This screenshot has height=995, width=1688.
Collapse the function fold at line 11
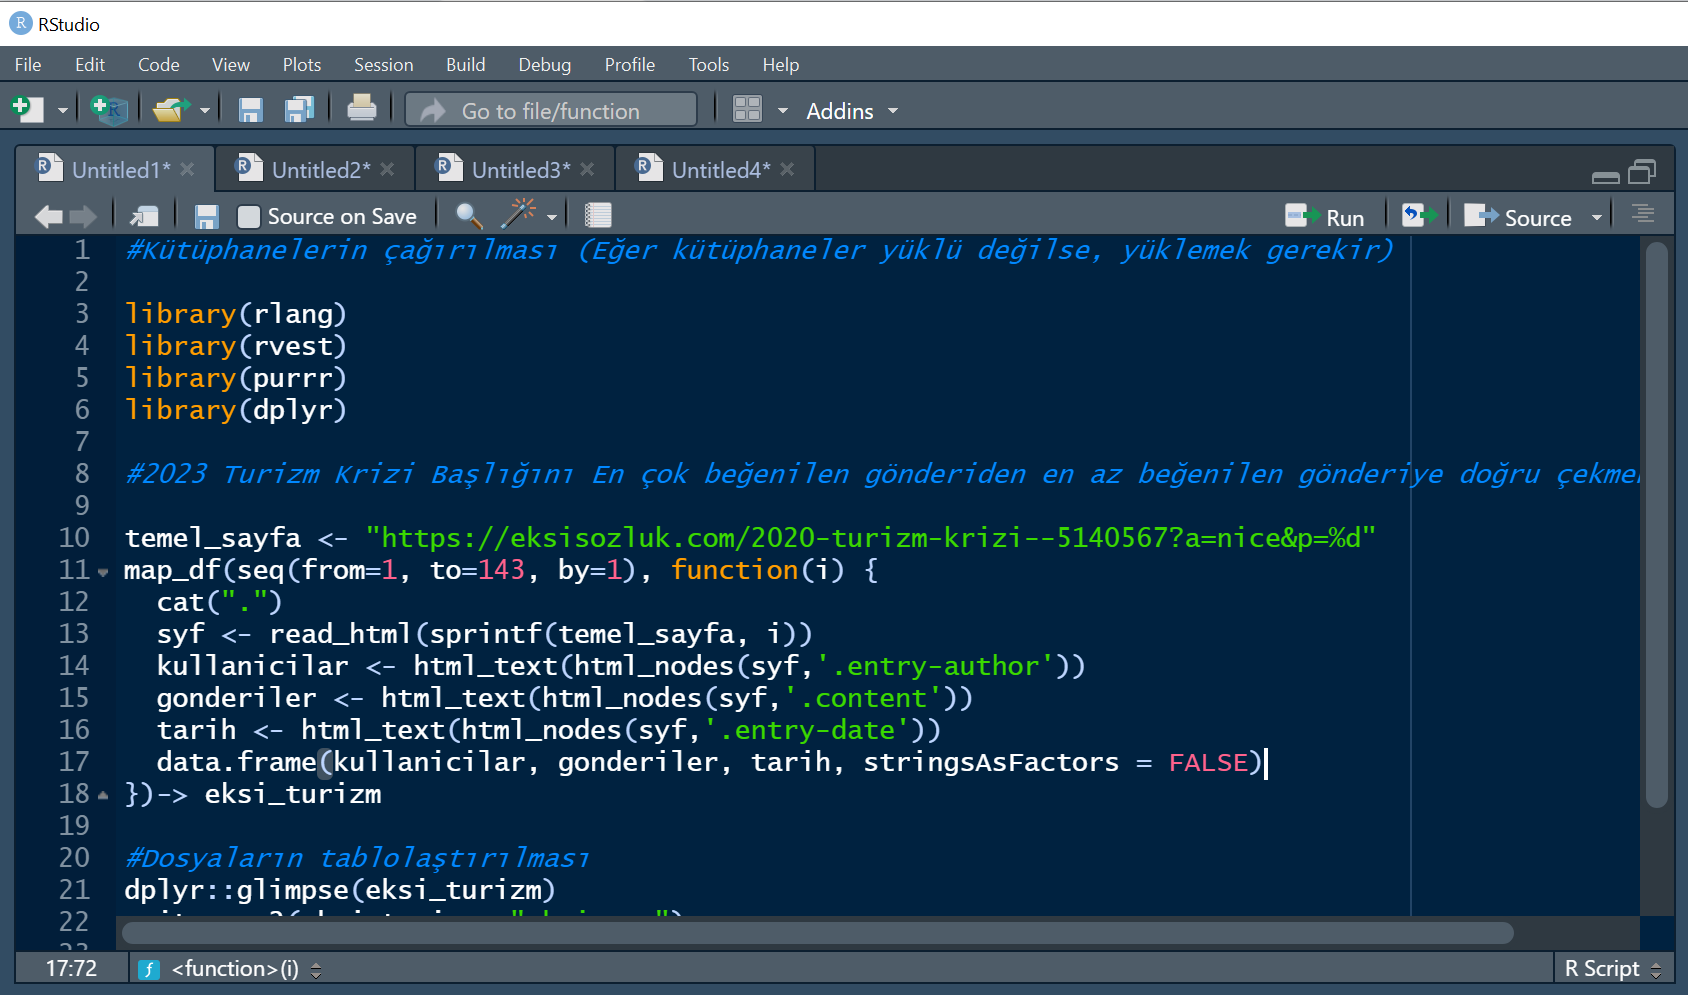click(103, 572)
